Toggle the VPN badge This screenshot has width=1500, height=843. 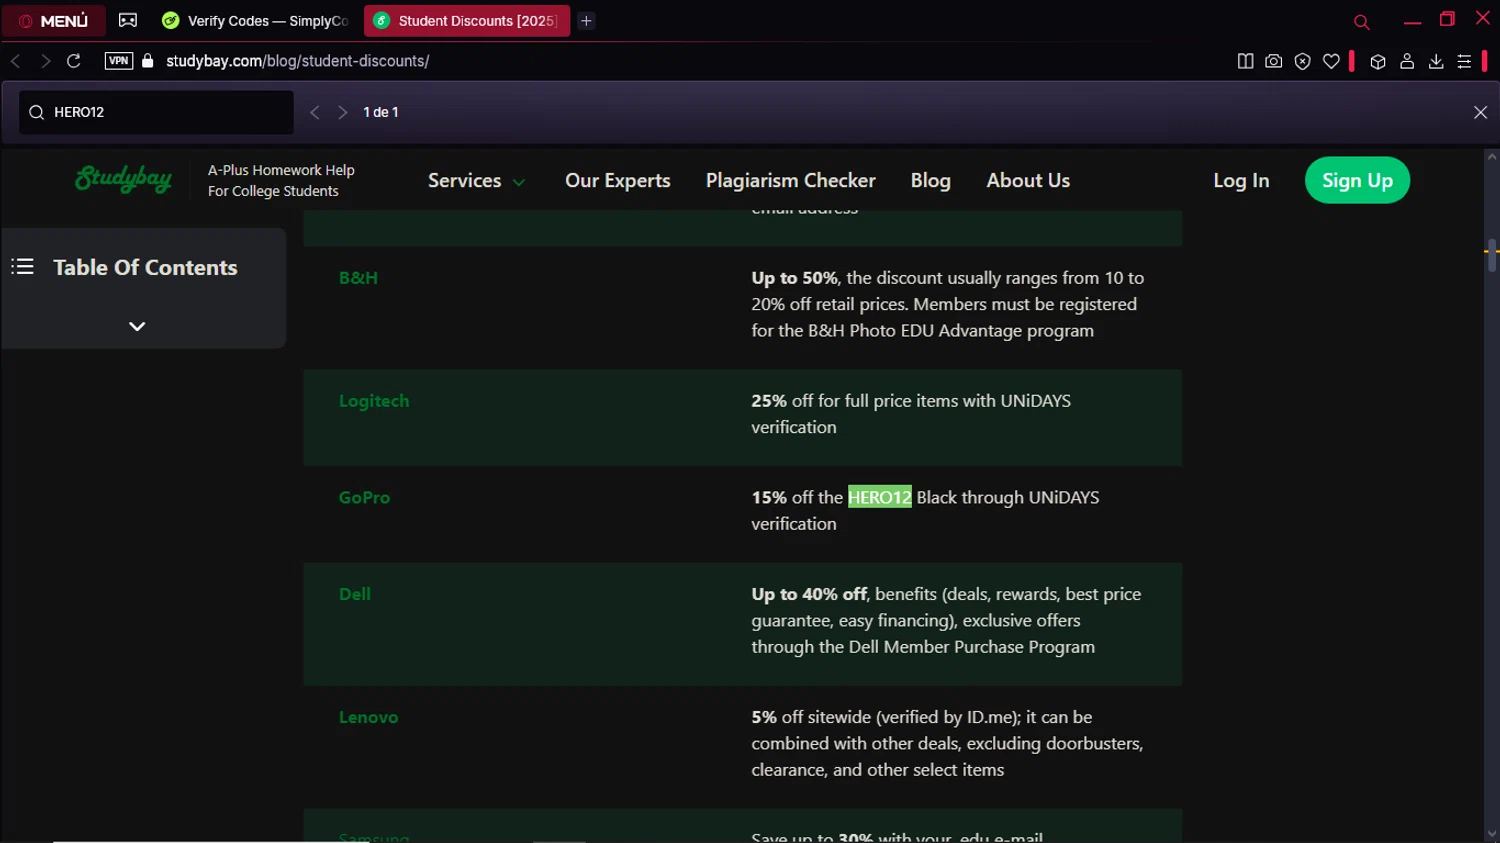pos(119,61)
